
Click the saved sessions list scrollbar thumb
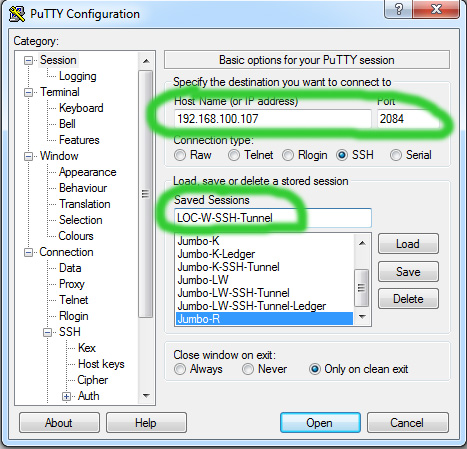pos(362,287)
